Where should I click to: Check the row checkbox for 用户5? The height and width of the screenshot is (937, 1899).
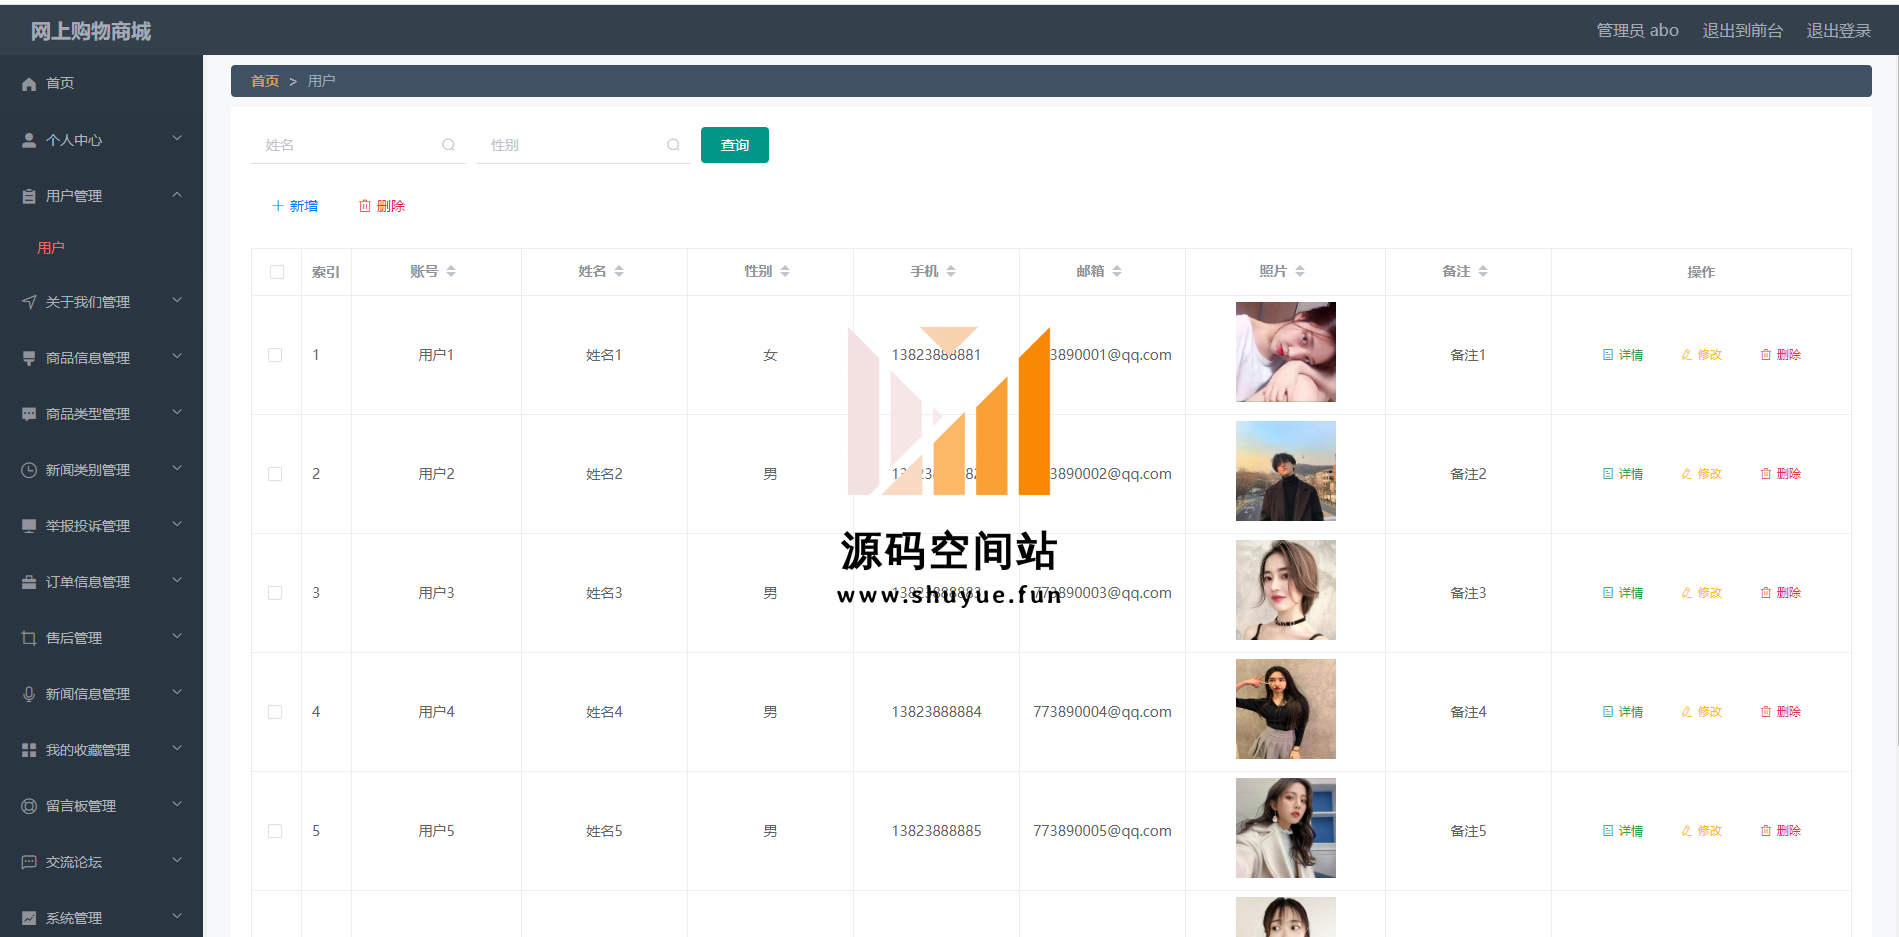275,831
